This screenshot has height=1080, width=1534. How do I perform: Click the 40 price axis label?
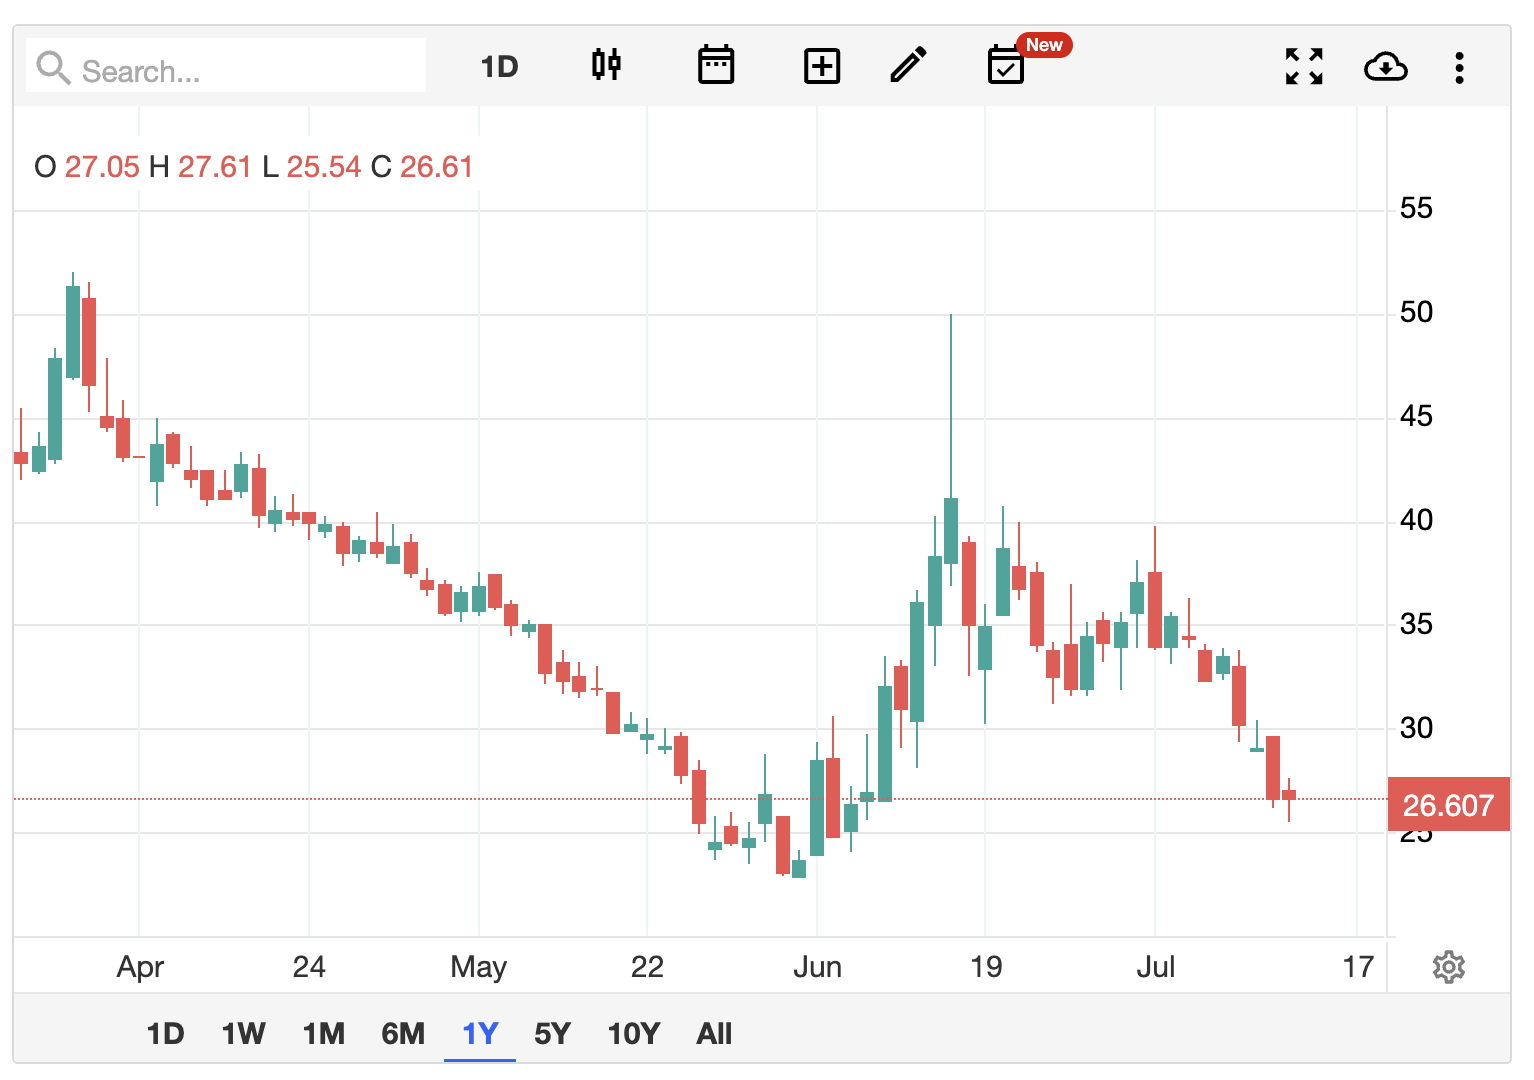pyautogui.click(x=1416, y=520)
